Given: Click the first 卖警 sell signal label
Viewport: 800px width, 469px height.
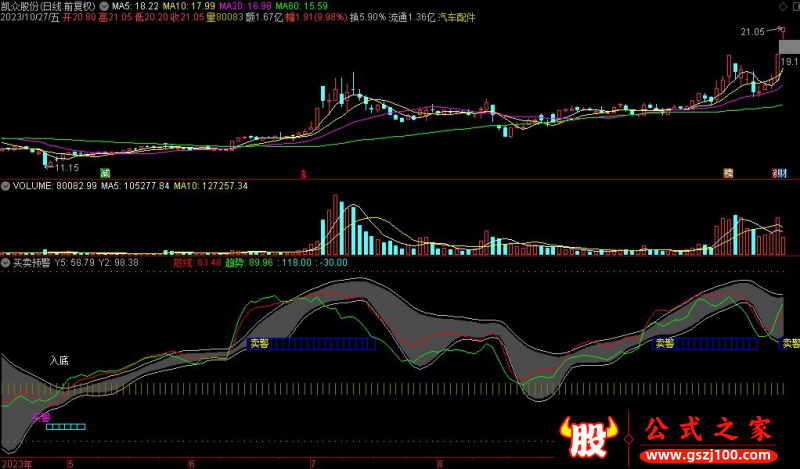Looking at the screenshot, I should click(260, 343).
